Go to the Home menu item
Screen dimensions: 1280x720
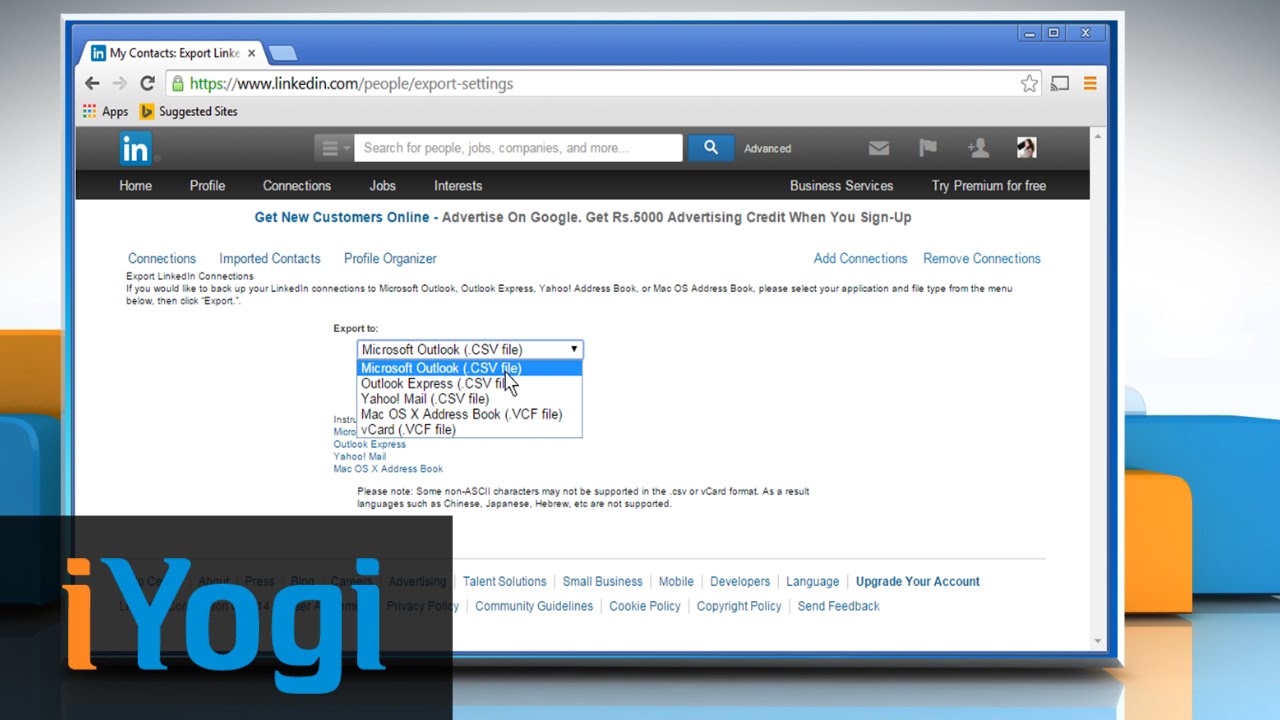pos(136,186)
